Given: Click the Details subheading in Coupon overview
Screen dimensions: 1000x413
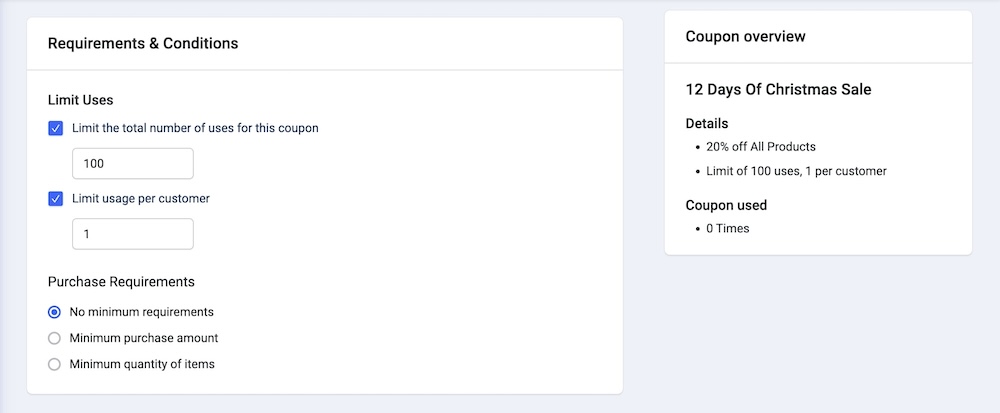Looking at the screenshot, I should pyautogui.click(x=707, y=124).
